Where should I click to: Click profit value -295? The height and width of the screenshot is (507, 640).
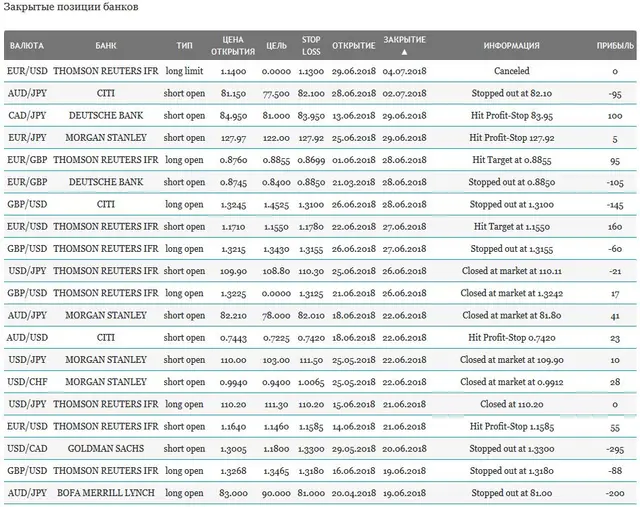tap(615, 449)
